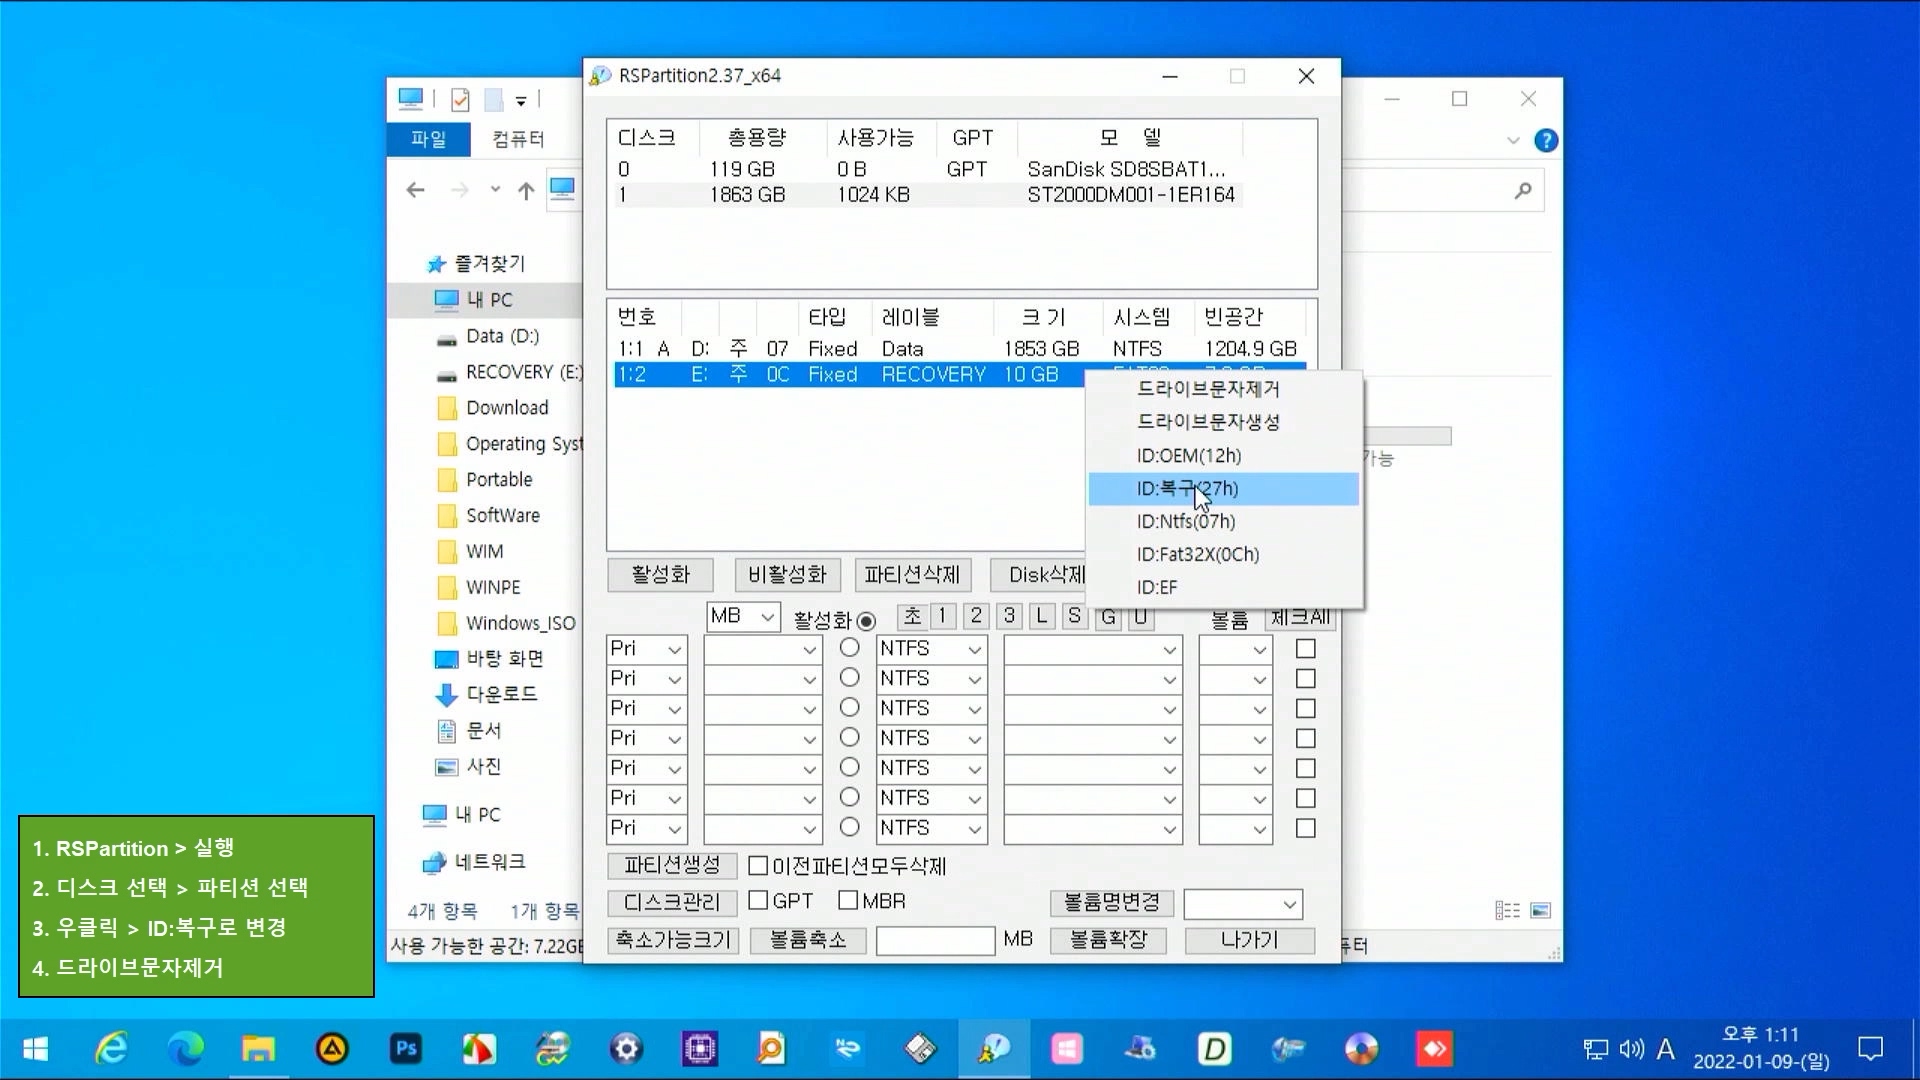Check the last partition row checkbox
Image resolution: width=1920 pixels, height=1080 pixels.
pos(1305,829)
